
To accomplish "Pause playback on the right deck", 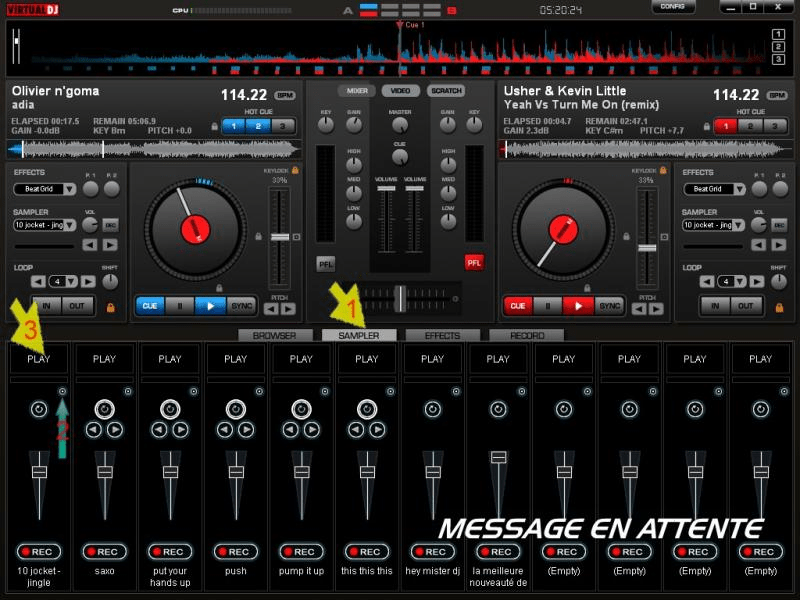I will [x=545, y=306].
